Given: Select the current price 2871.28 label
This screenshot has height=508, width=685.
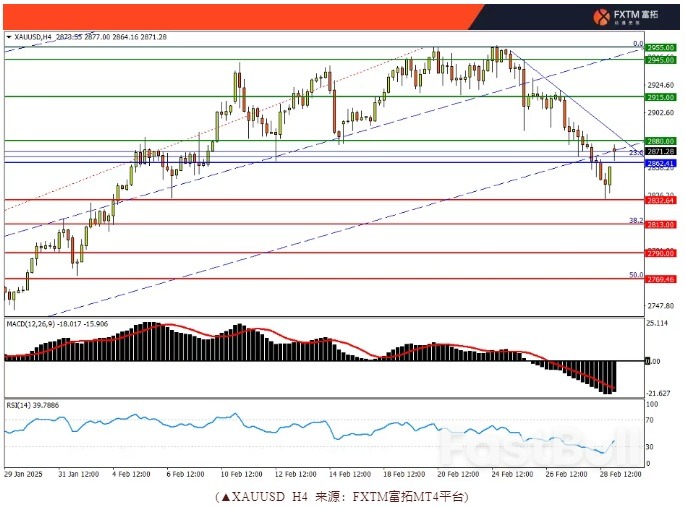Looking at the screenshot, I should click(x=659, y=151).
